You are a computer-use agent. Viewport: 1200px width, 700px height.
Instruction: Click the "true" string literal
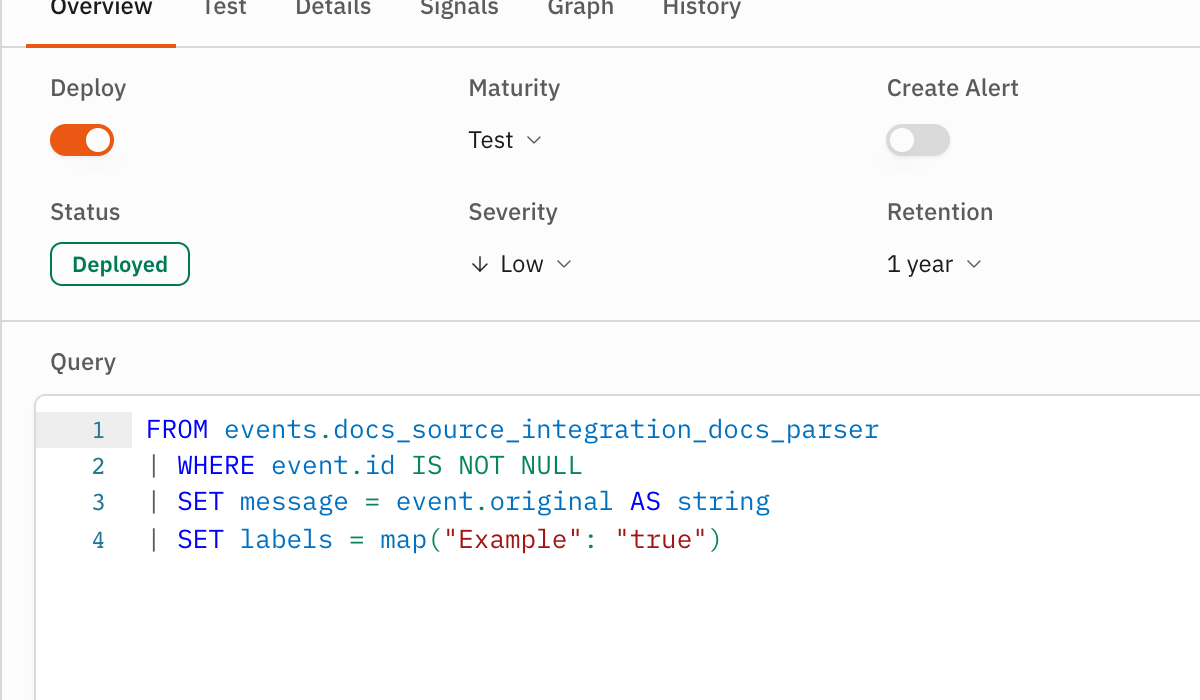tap(661, 540)
